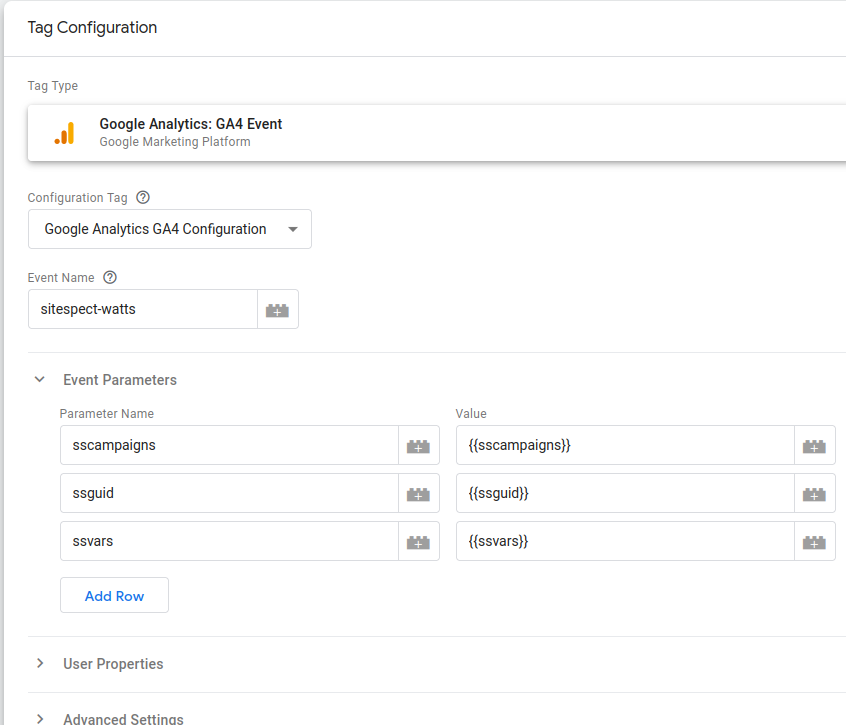Open variable picker beside Event Name field
Screen dimensions: 846x725
tap(278, 310)
